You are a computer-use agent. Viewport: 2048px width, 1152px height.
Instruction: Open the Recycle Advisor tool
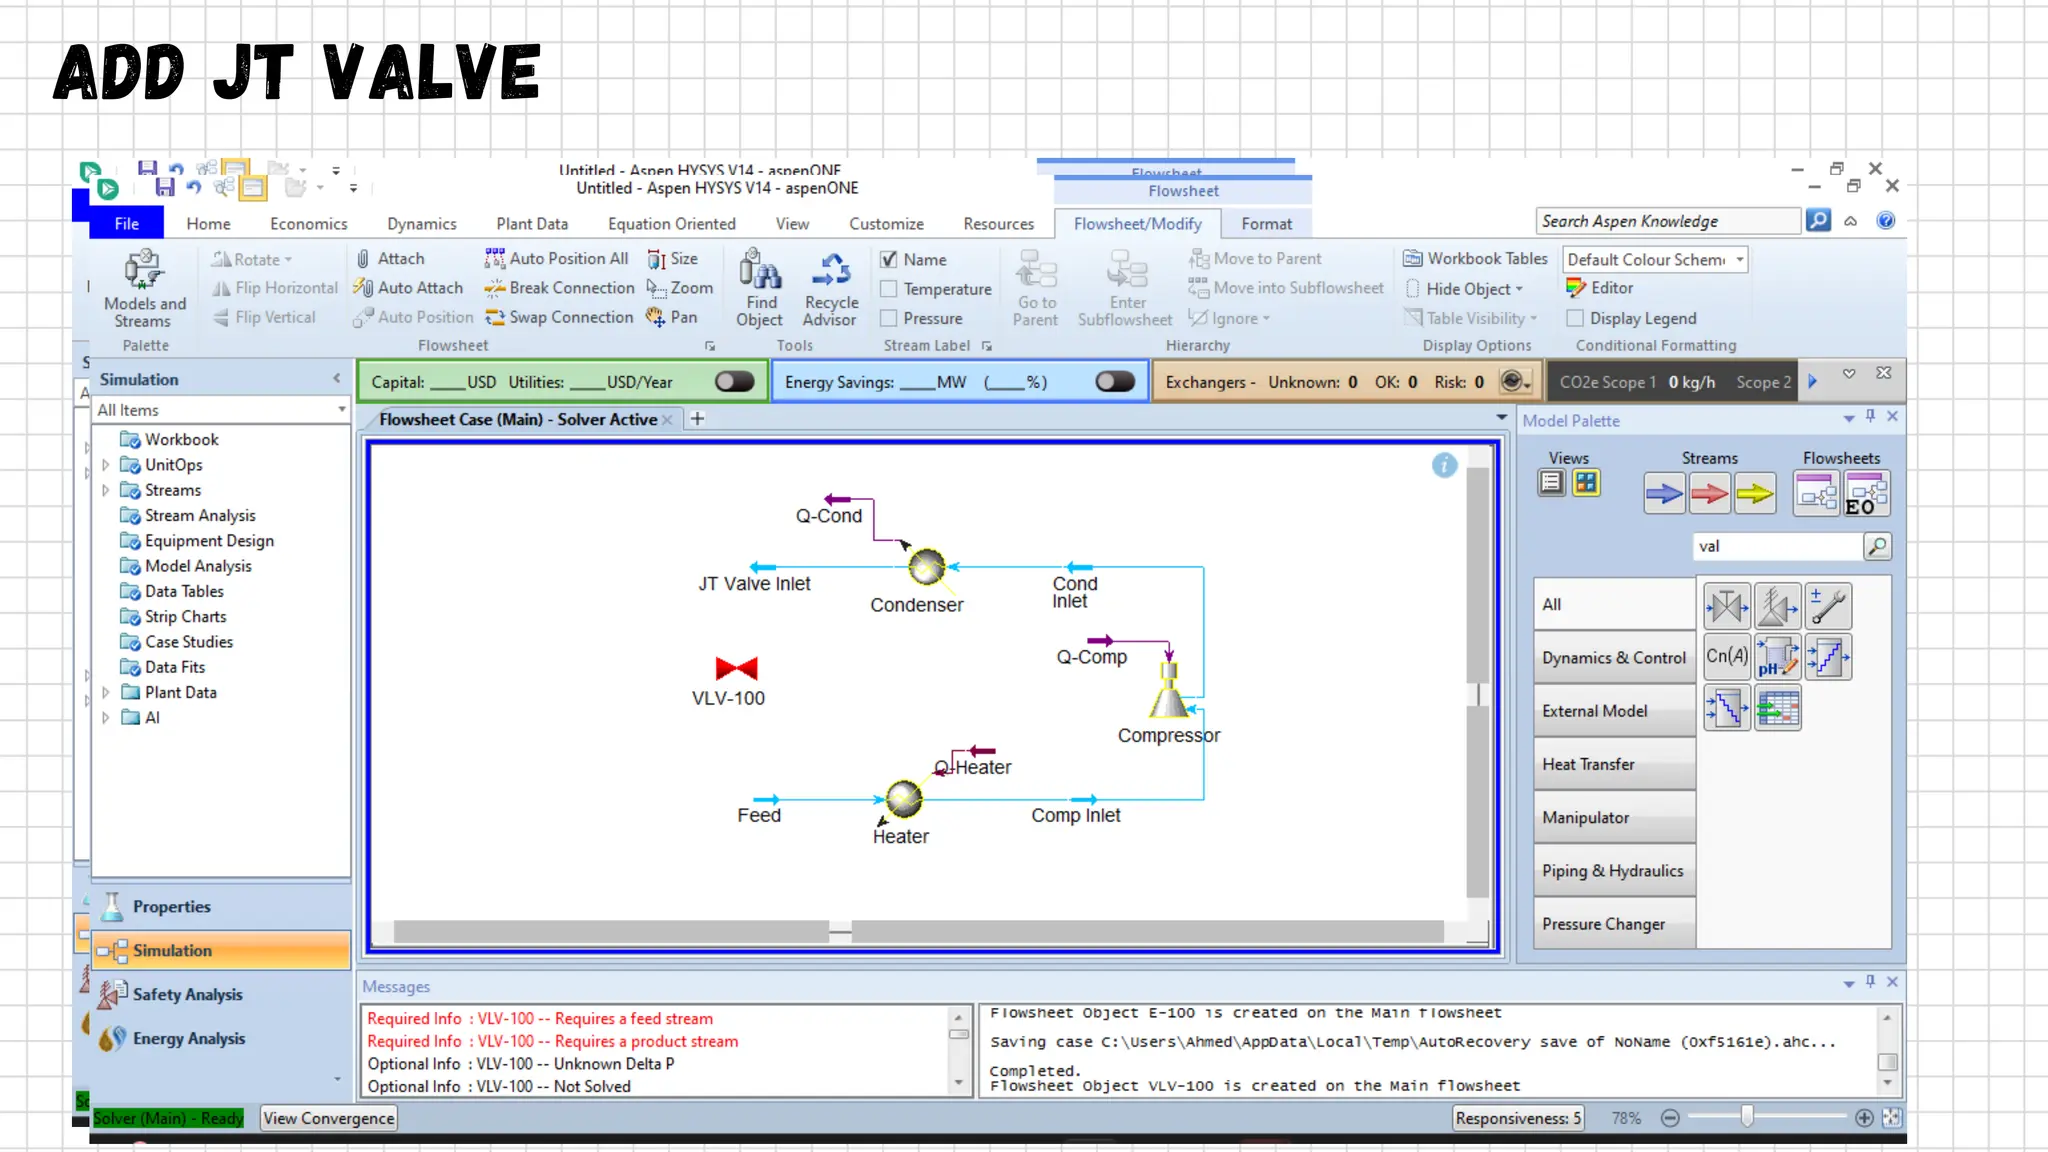coord(830,288)
